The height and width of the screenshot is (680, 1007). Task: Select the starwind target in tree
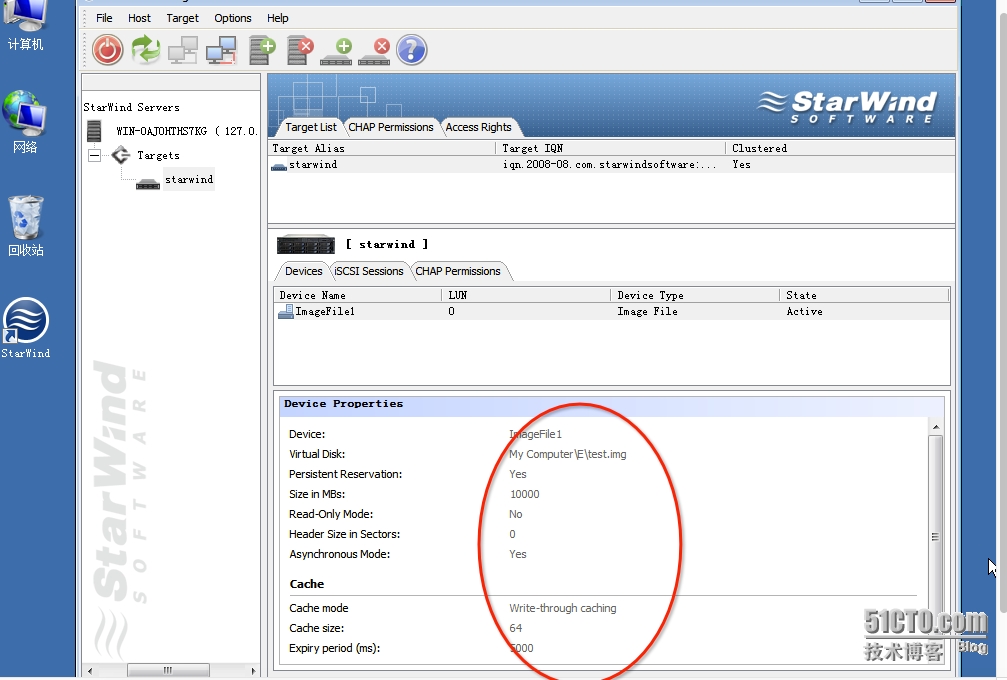coord(189,180)
